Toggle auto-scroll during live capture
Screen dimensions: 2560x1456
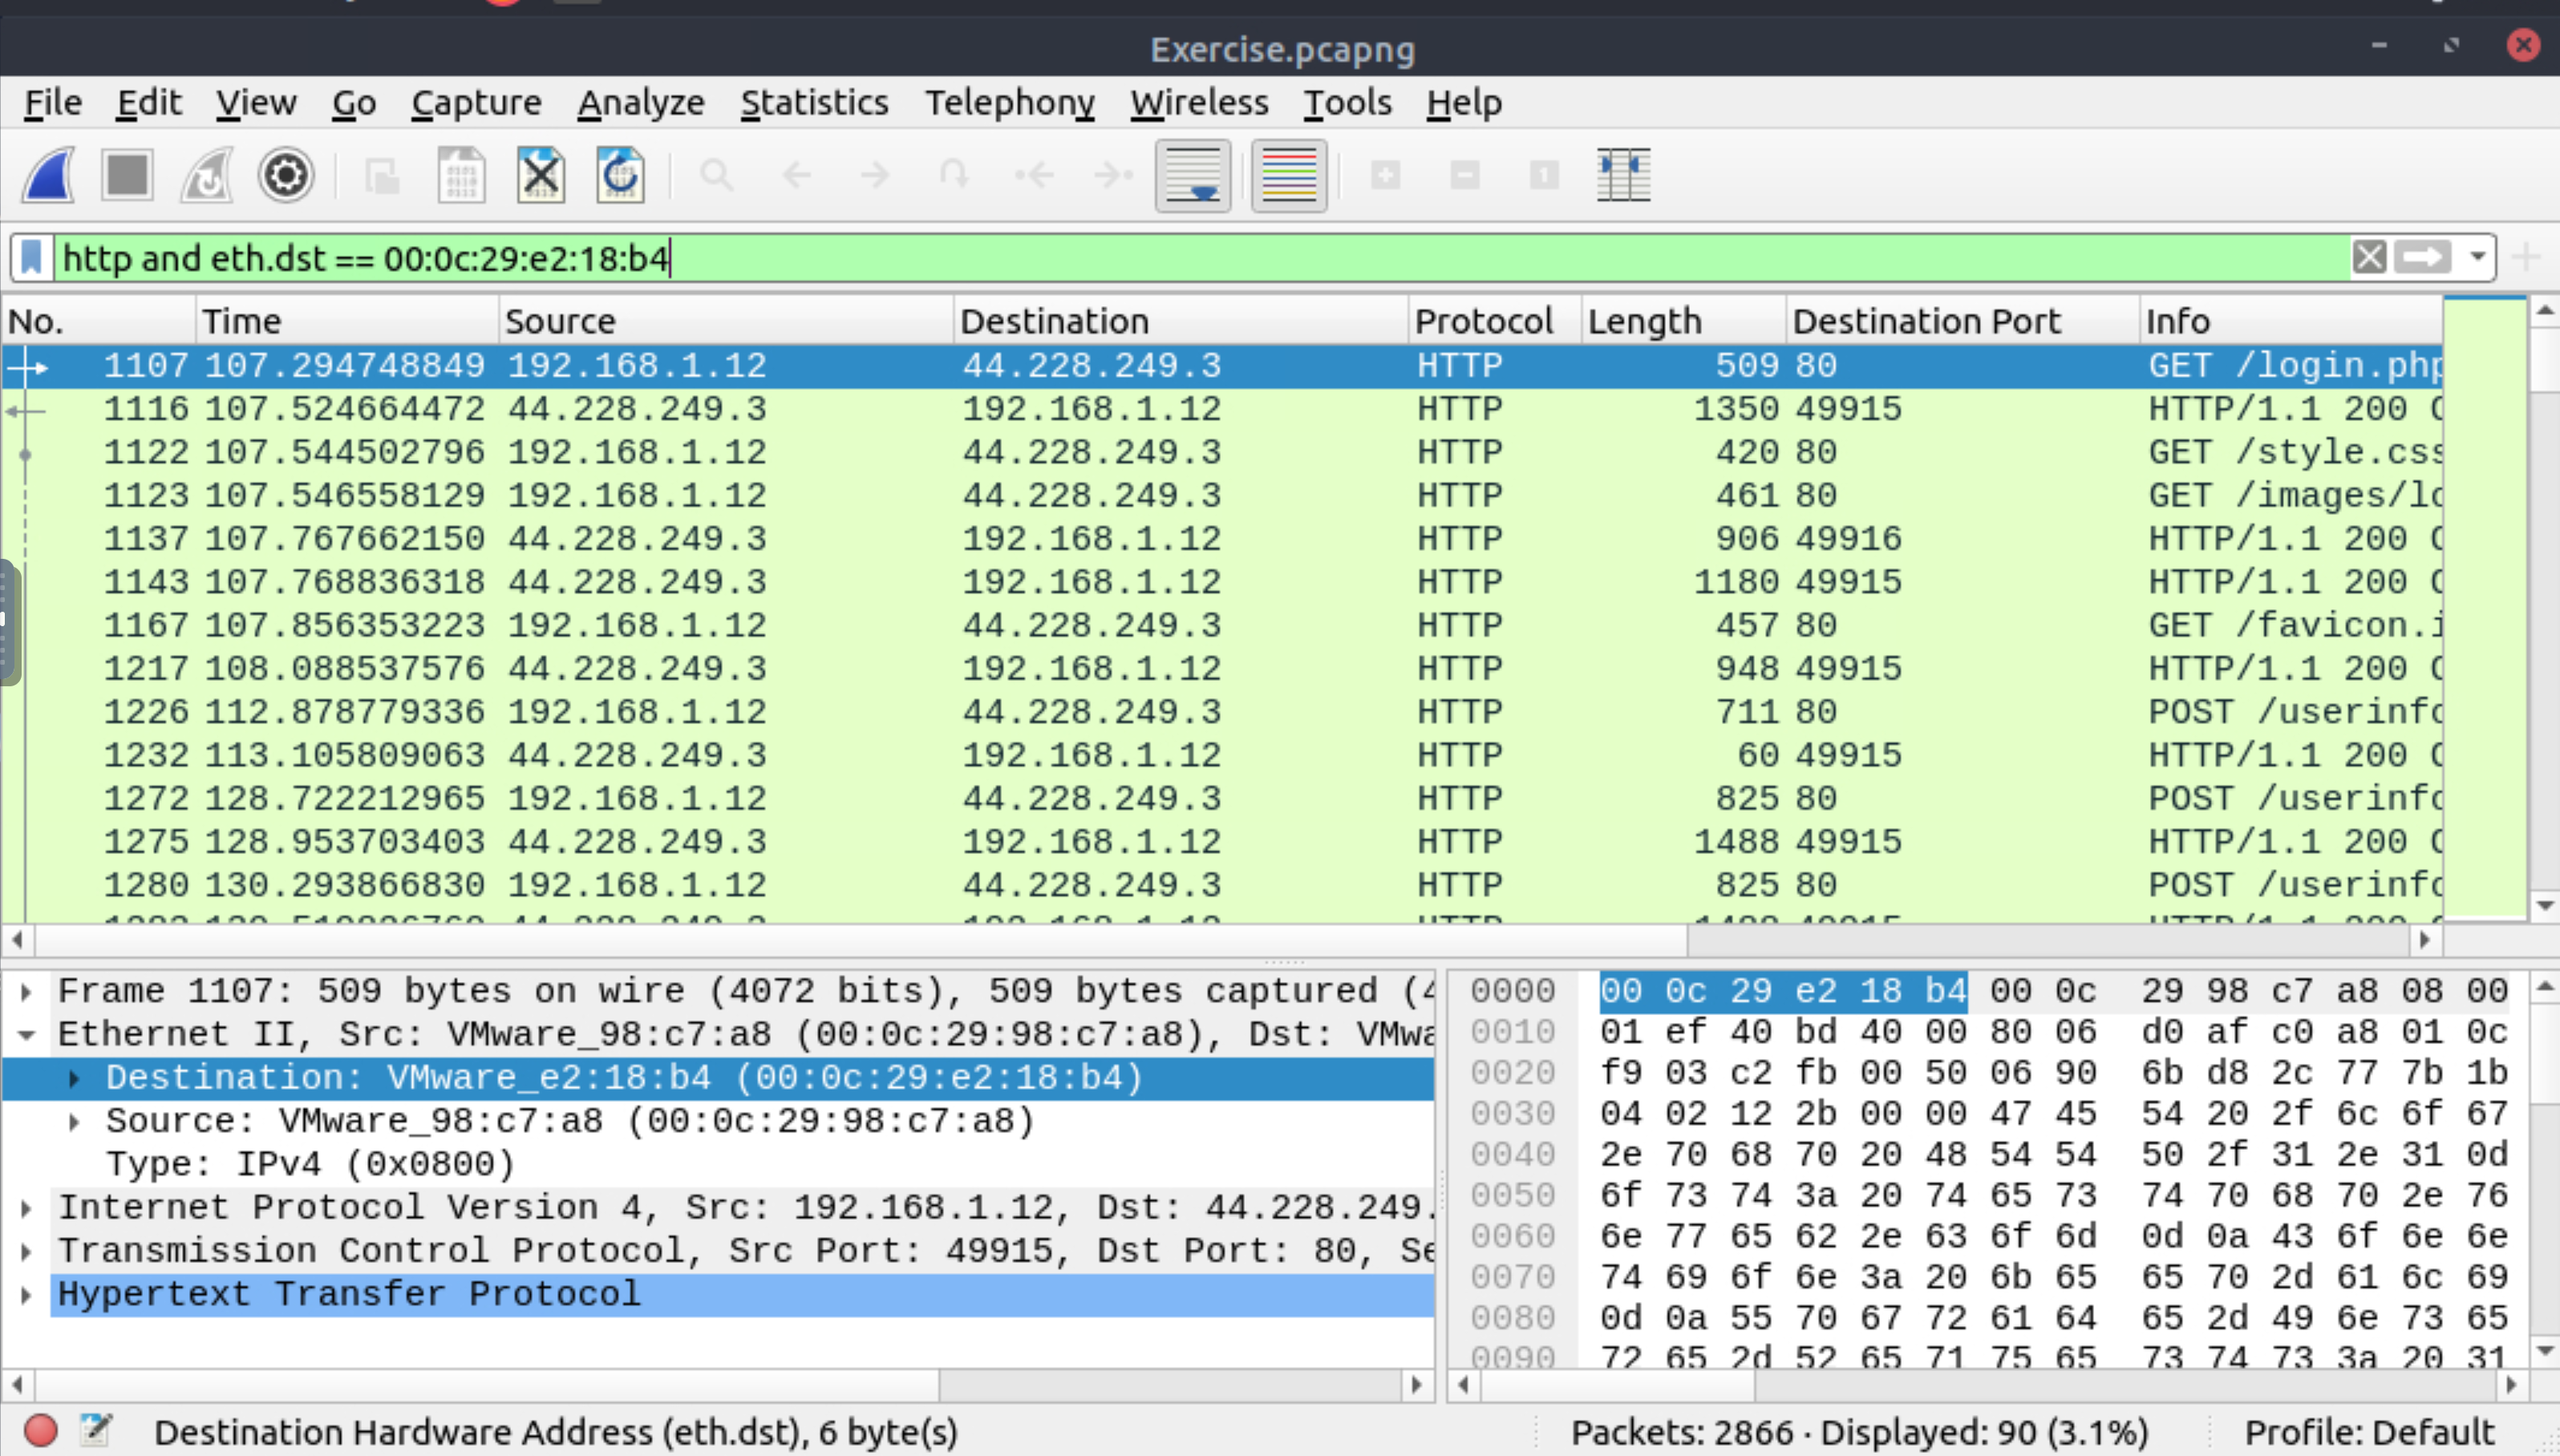coord(1193,175)
